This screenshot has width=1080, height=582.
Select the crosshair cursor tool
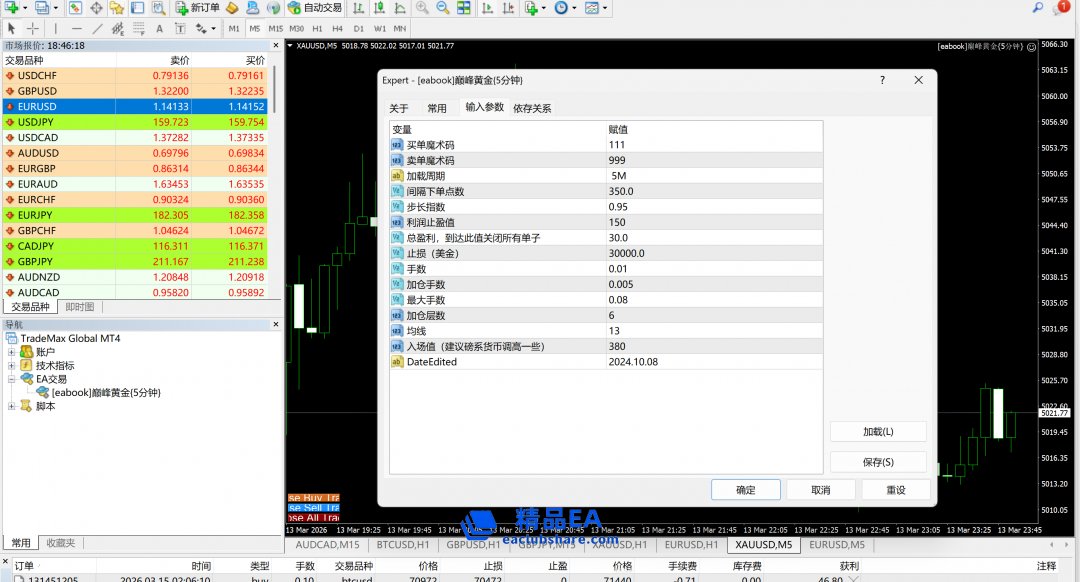(x=33, y=28)
